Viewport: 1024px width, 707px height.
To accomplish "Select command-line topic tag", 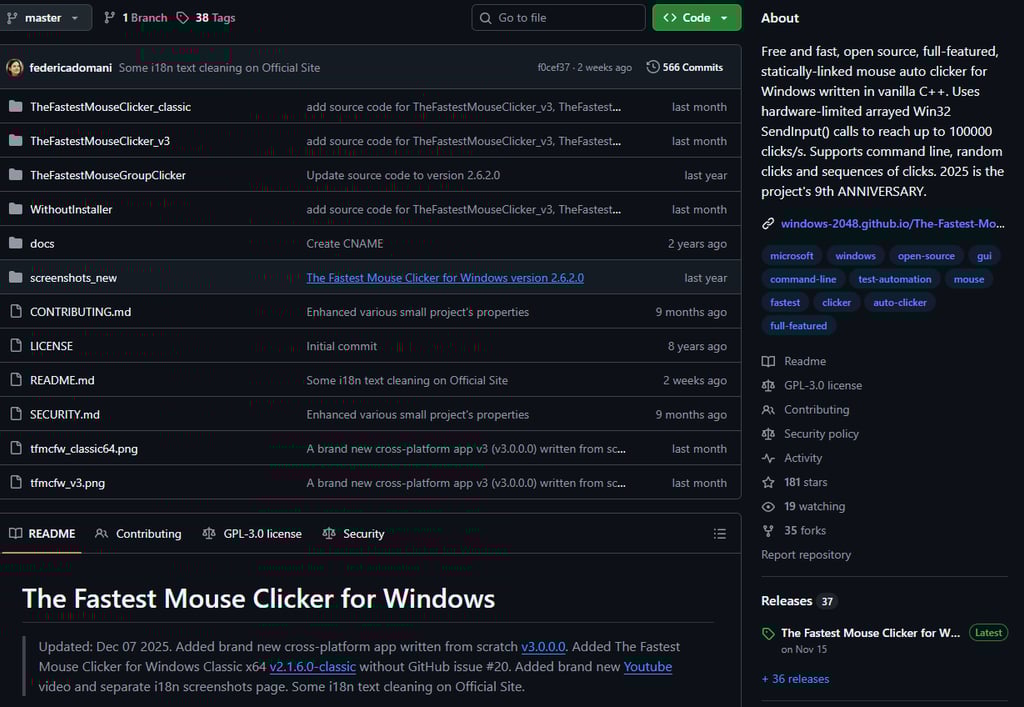I will pos(803,279).
